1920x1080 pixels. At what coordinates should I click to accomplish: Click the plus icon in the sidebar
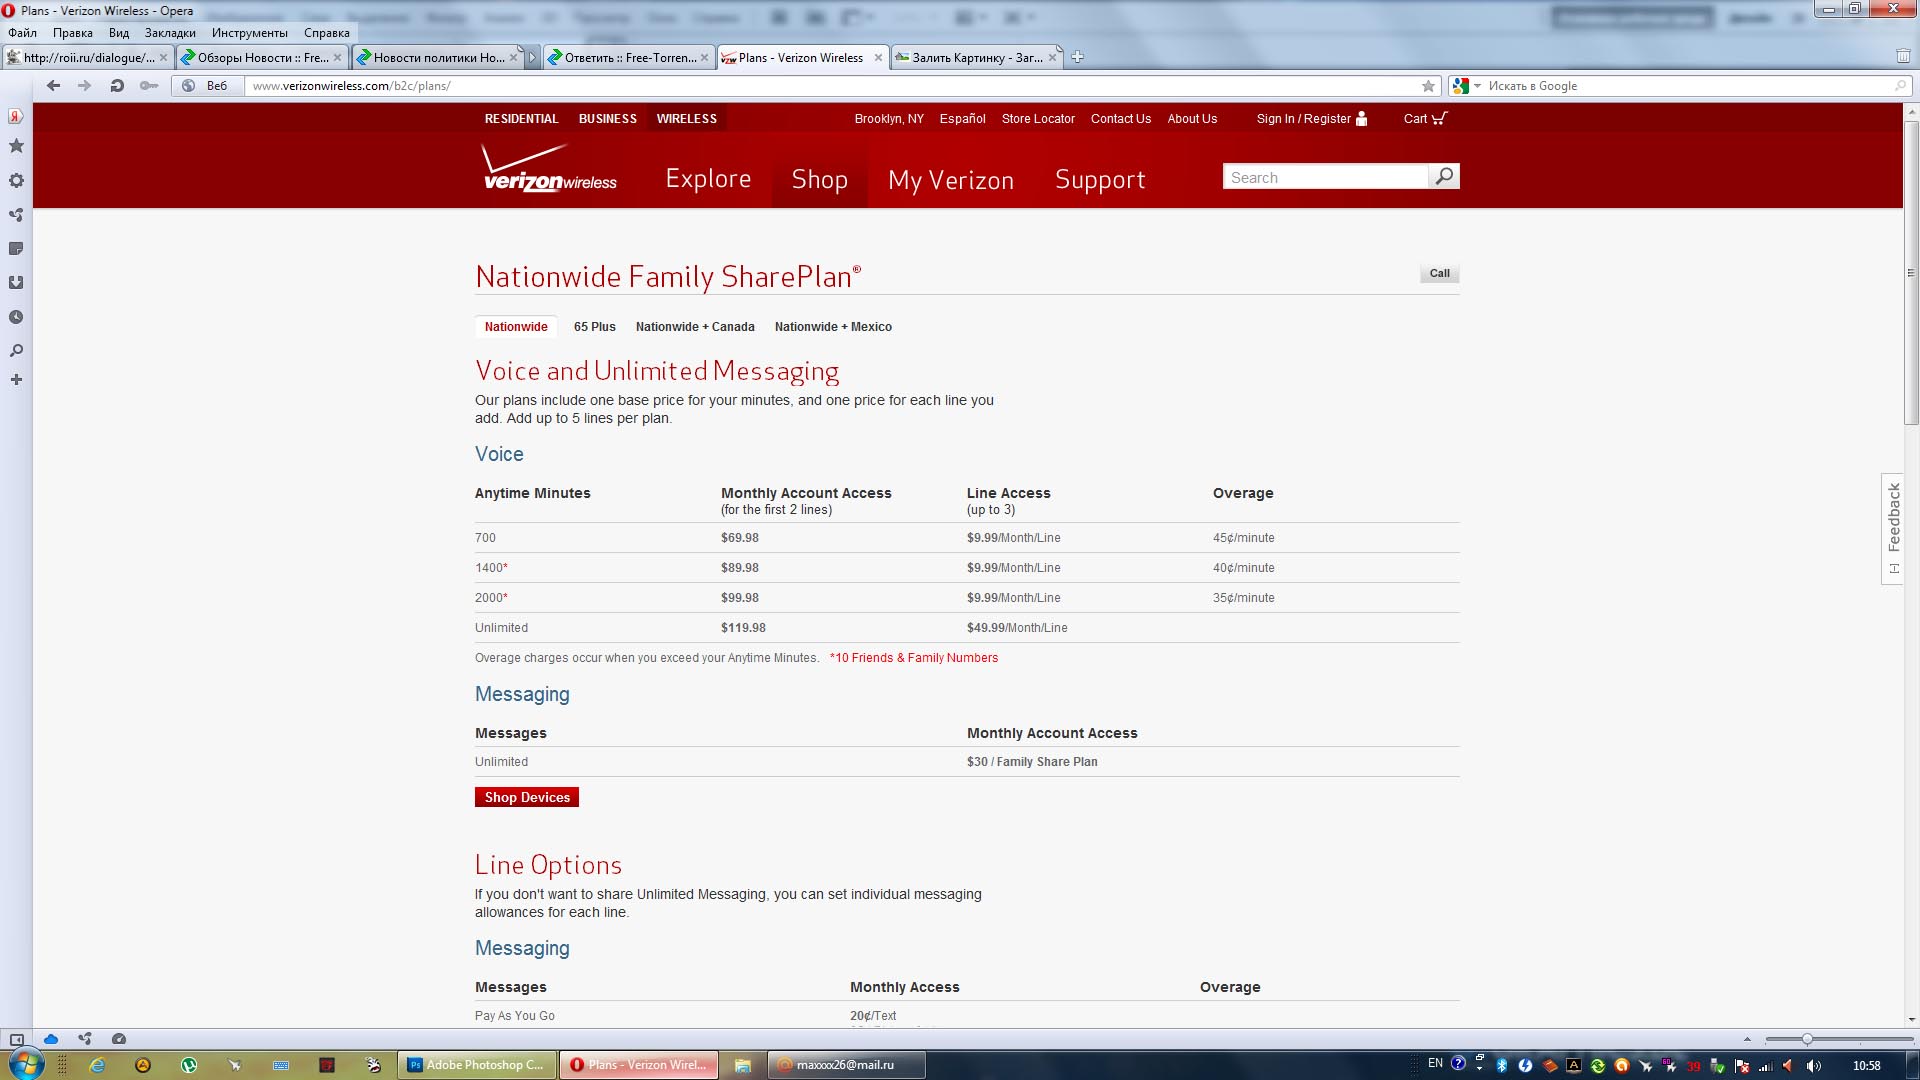pyautogui.click(x=16, y=380)
